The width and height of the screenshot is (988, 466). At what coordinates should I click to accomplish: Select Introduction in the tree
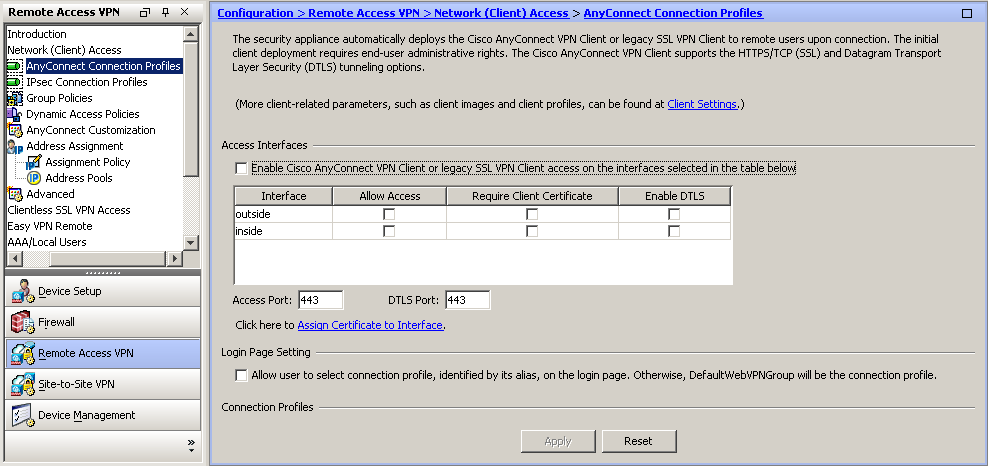click(37, 34)
